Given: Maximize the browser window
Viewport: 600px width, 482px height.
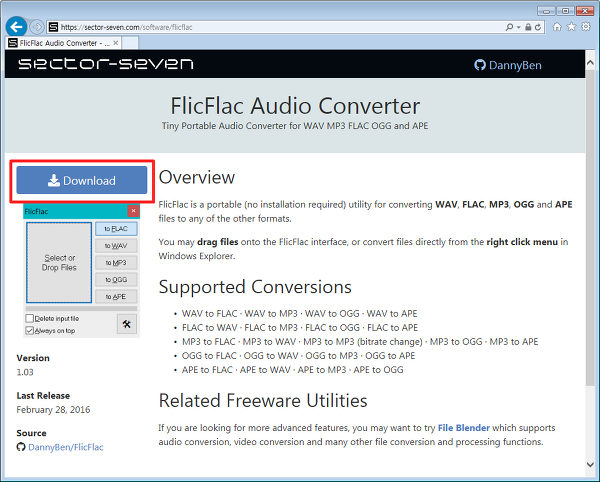Looking at the screenshot, I should [x=565, y=11].
